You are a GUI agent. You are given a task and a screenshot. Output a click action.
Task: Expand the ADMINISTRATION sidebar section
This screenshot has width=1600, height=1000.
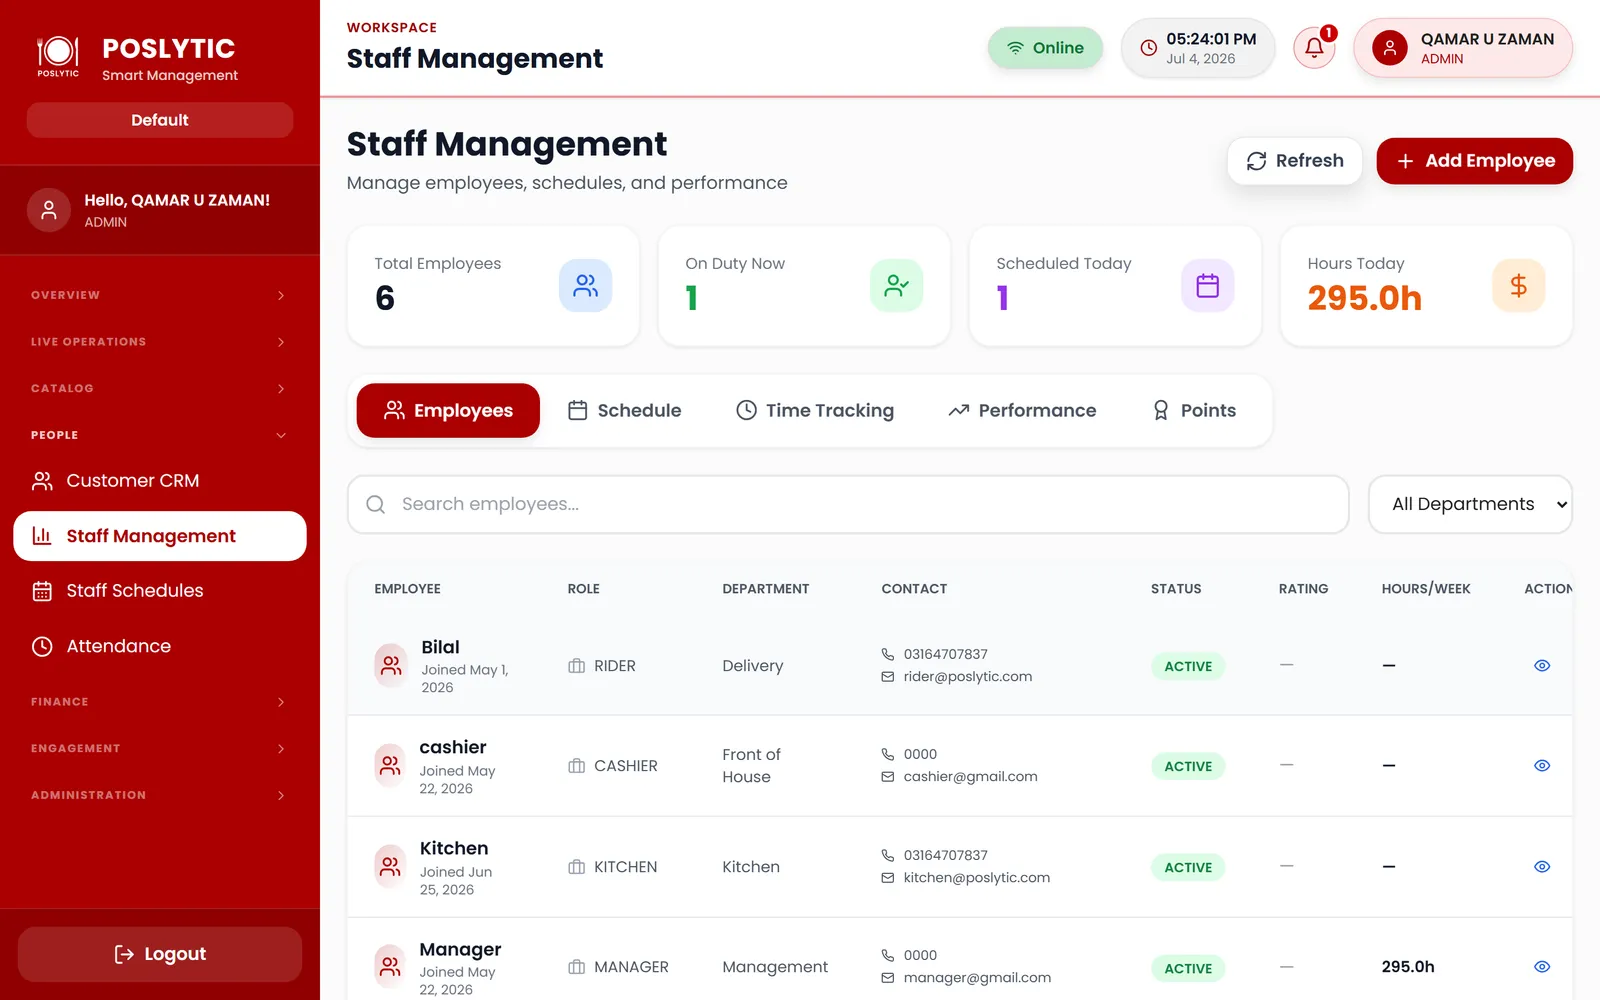160,795
